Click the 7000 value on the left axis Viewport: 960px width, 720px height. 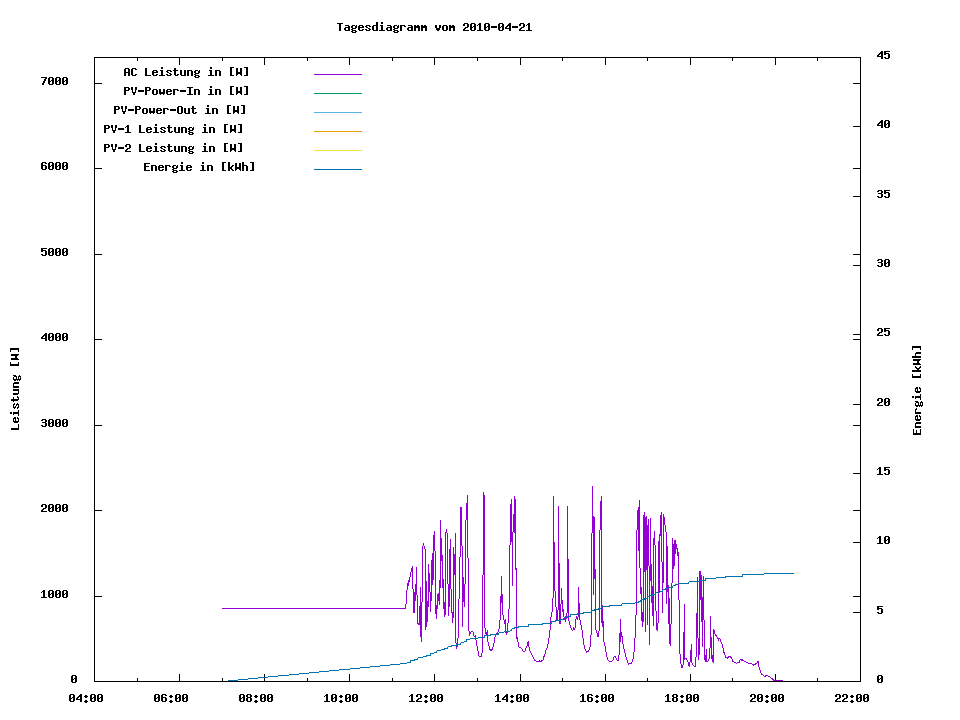click(x=54, y=82)
